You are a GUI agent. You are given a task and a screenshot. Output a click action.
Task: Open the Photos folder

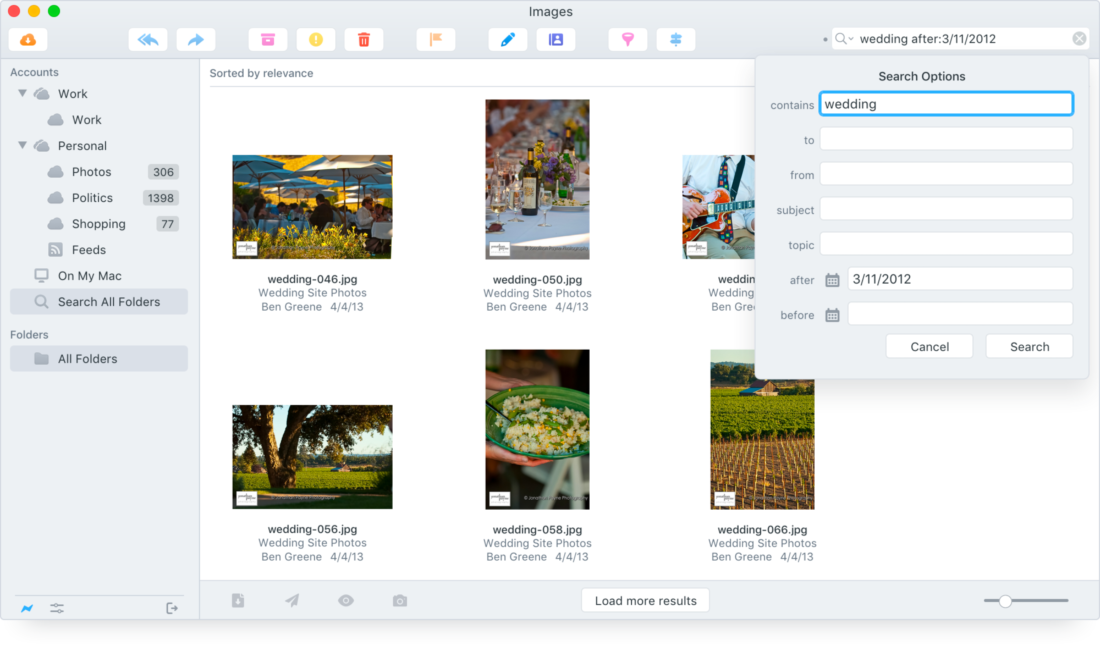click(x=91, y=172)
